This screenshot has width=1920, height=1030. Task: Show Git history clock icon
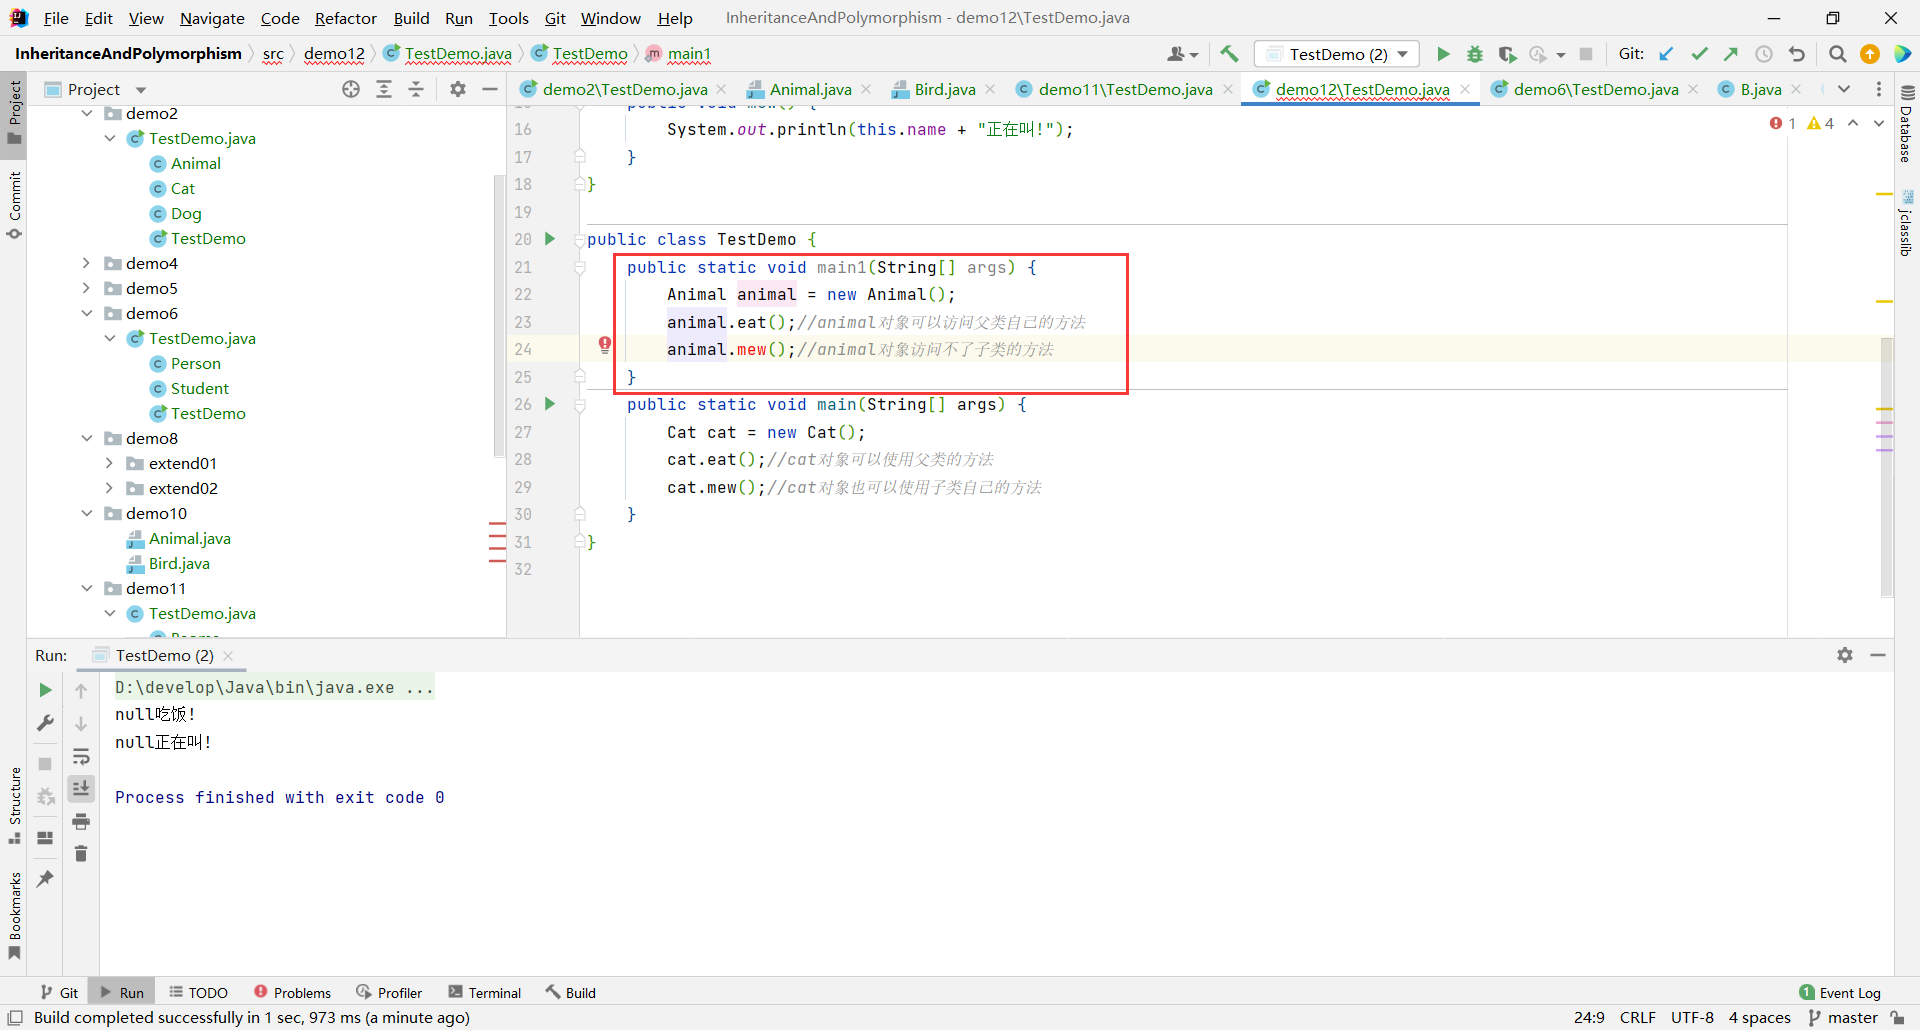(1764, 54)
